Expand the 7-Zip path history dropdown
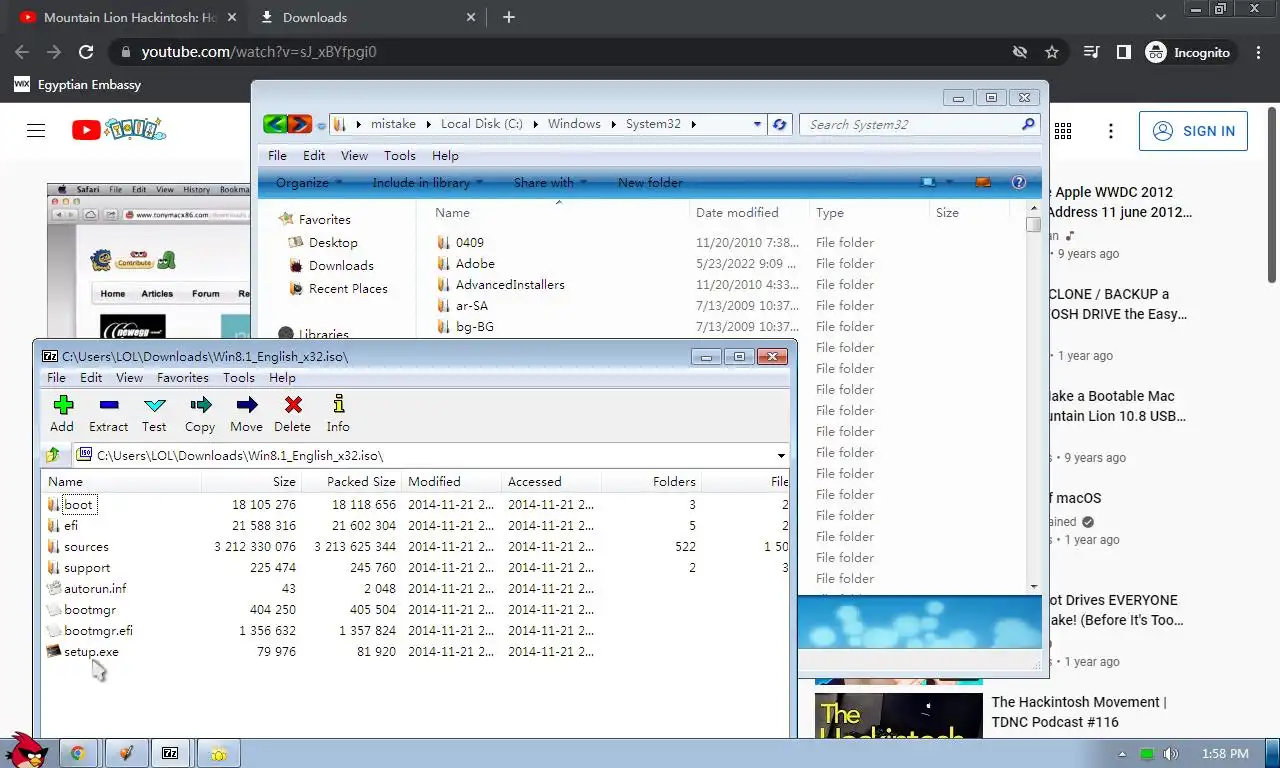The width and height of the screenshot is (1280, 768). (781, 456)
